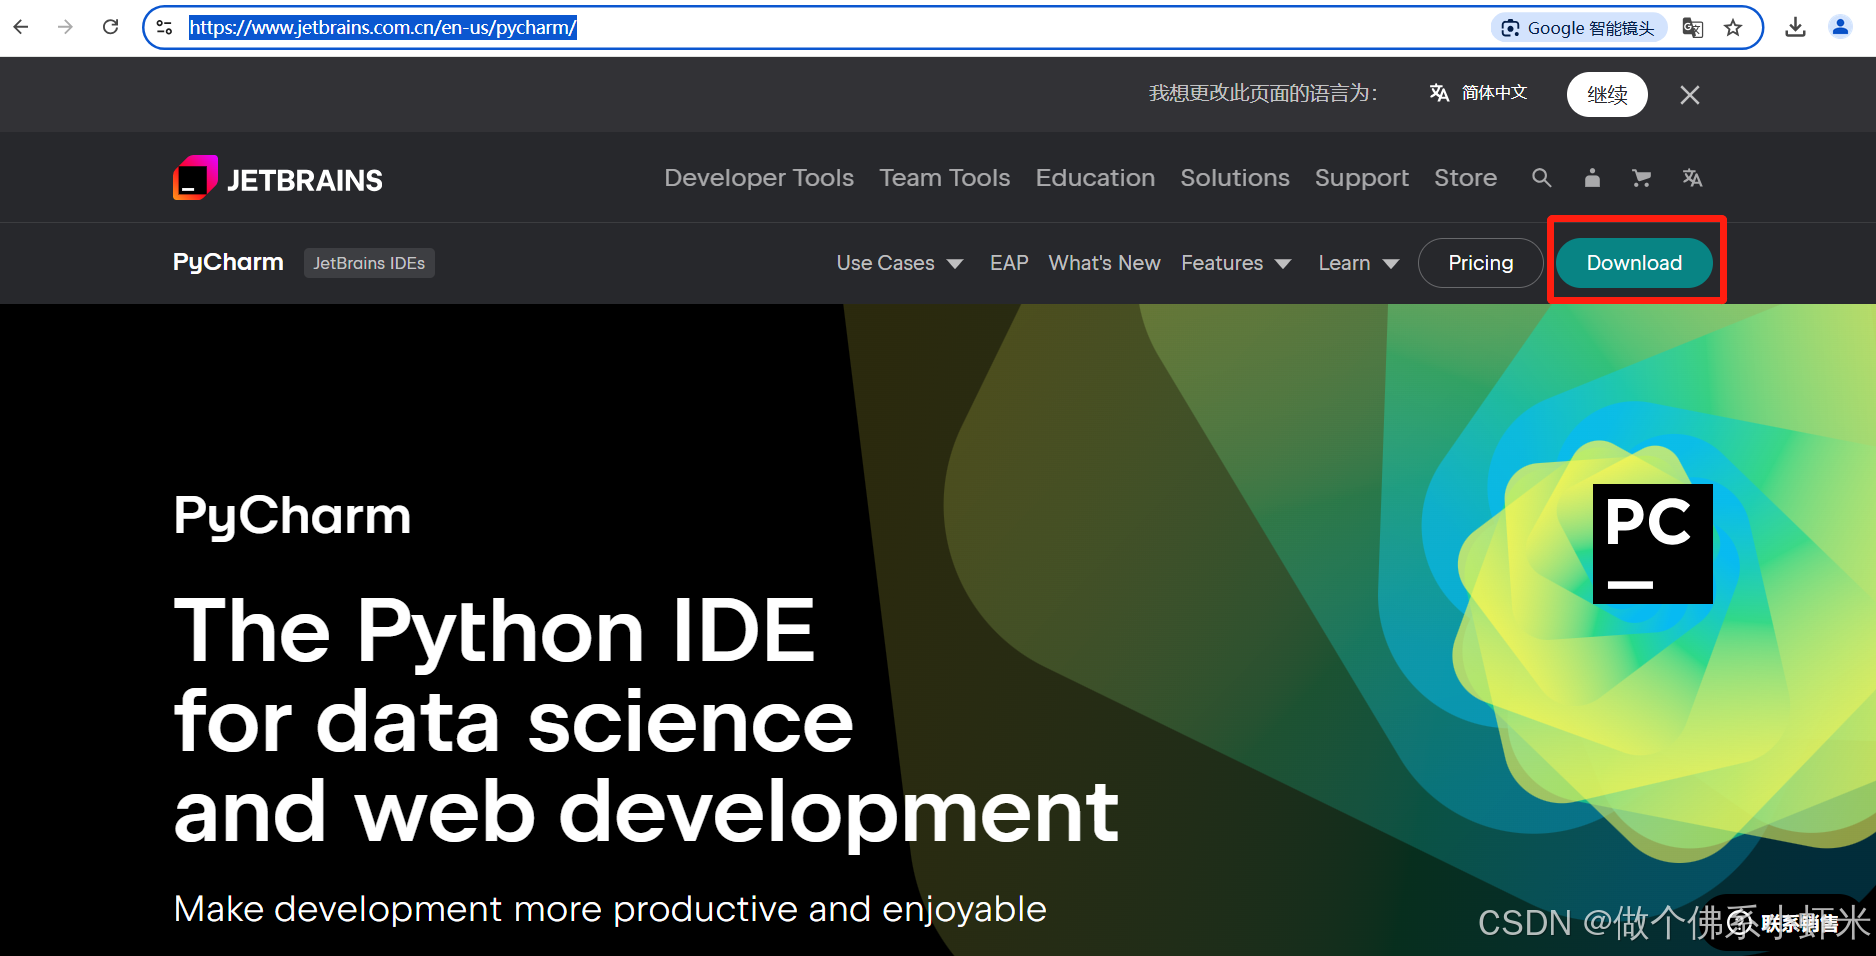Bookmark this page with the star icon
The image size is (1876, 956).
[1734, 28]
